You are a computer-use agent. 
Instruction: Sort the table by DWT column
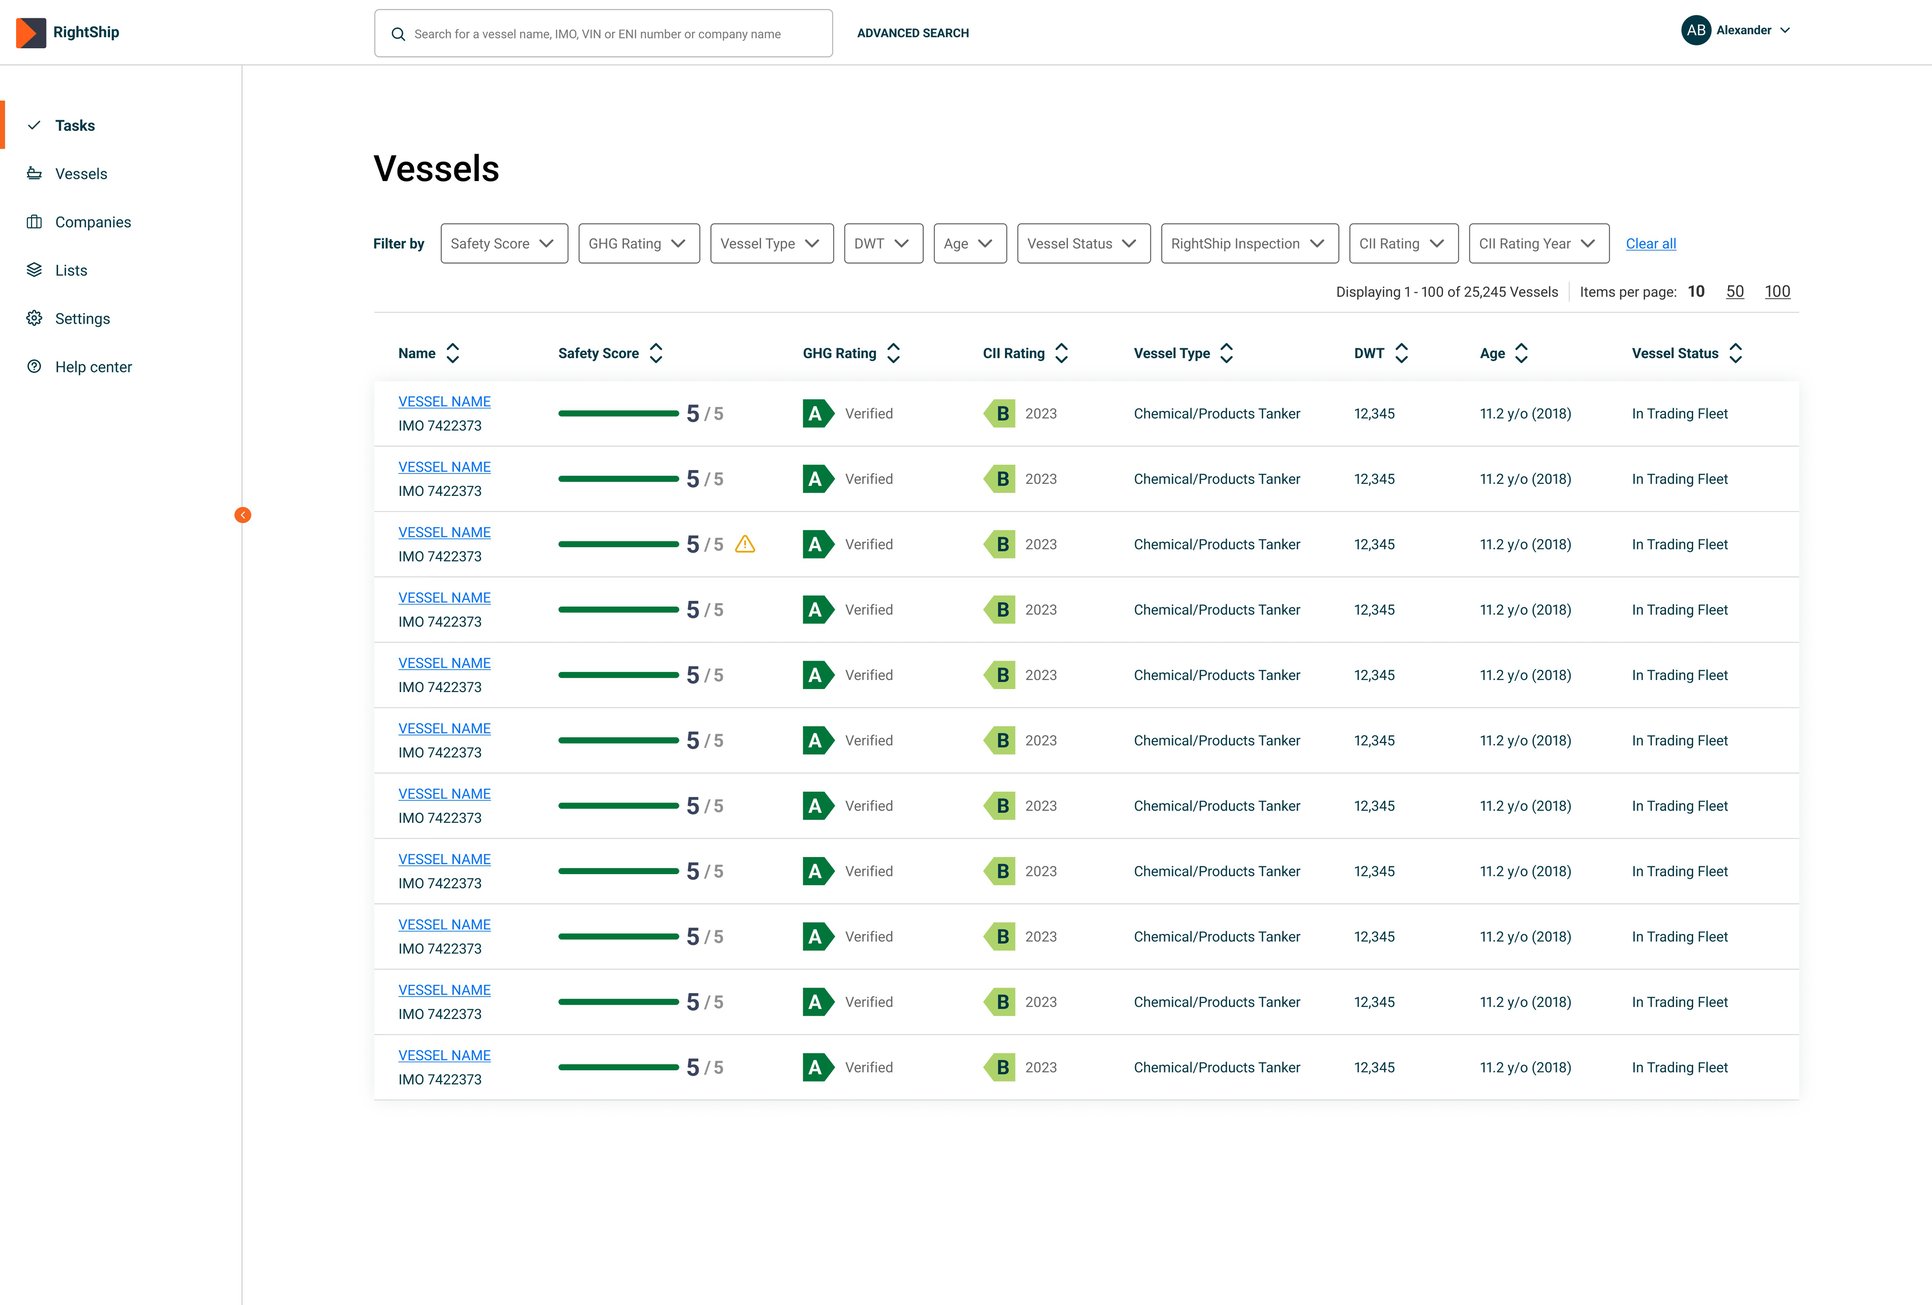tap(1403, 352)
